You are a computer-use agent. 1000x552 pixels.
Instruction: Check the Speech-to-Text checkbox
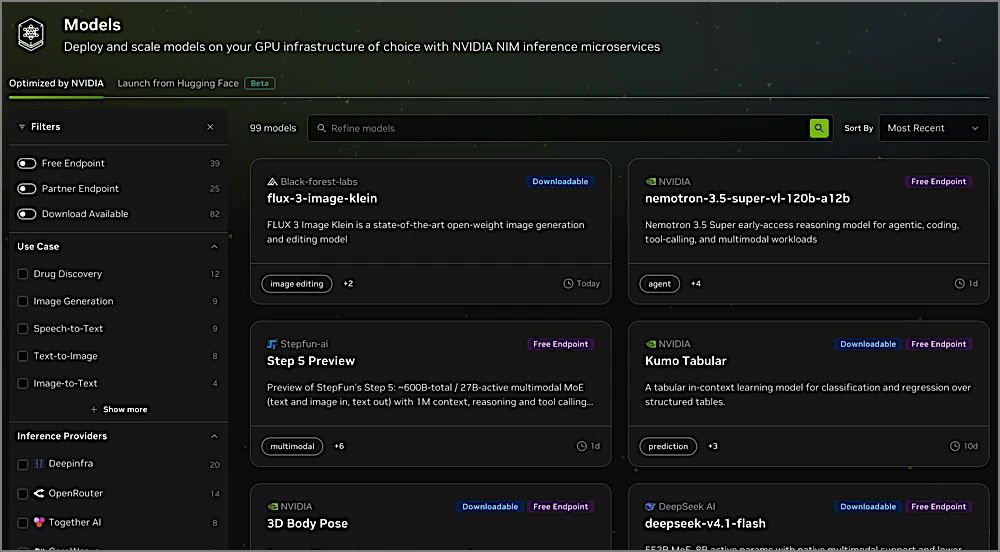(x=23, y=329)
